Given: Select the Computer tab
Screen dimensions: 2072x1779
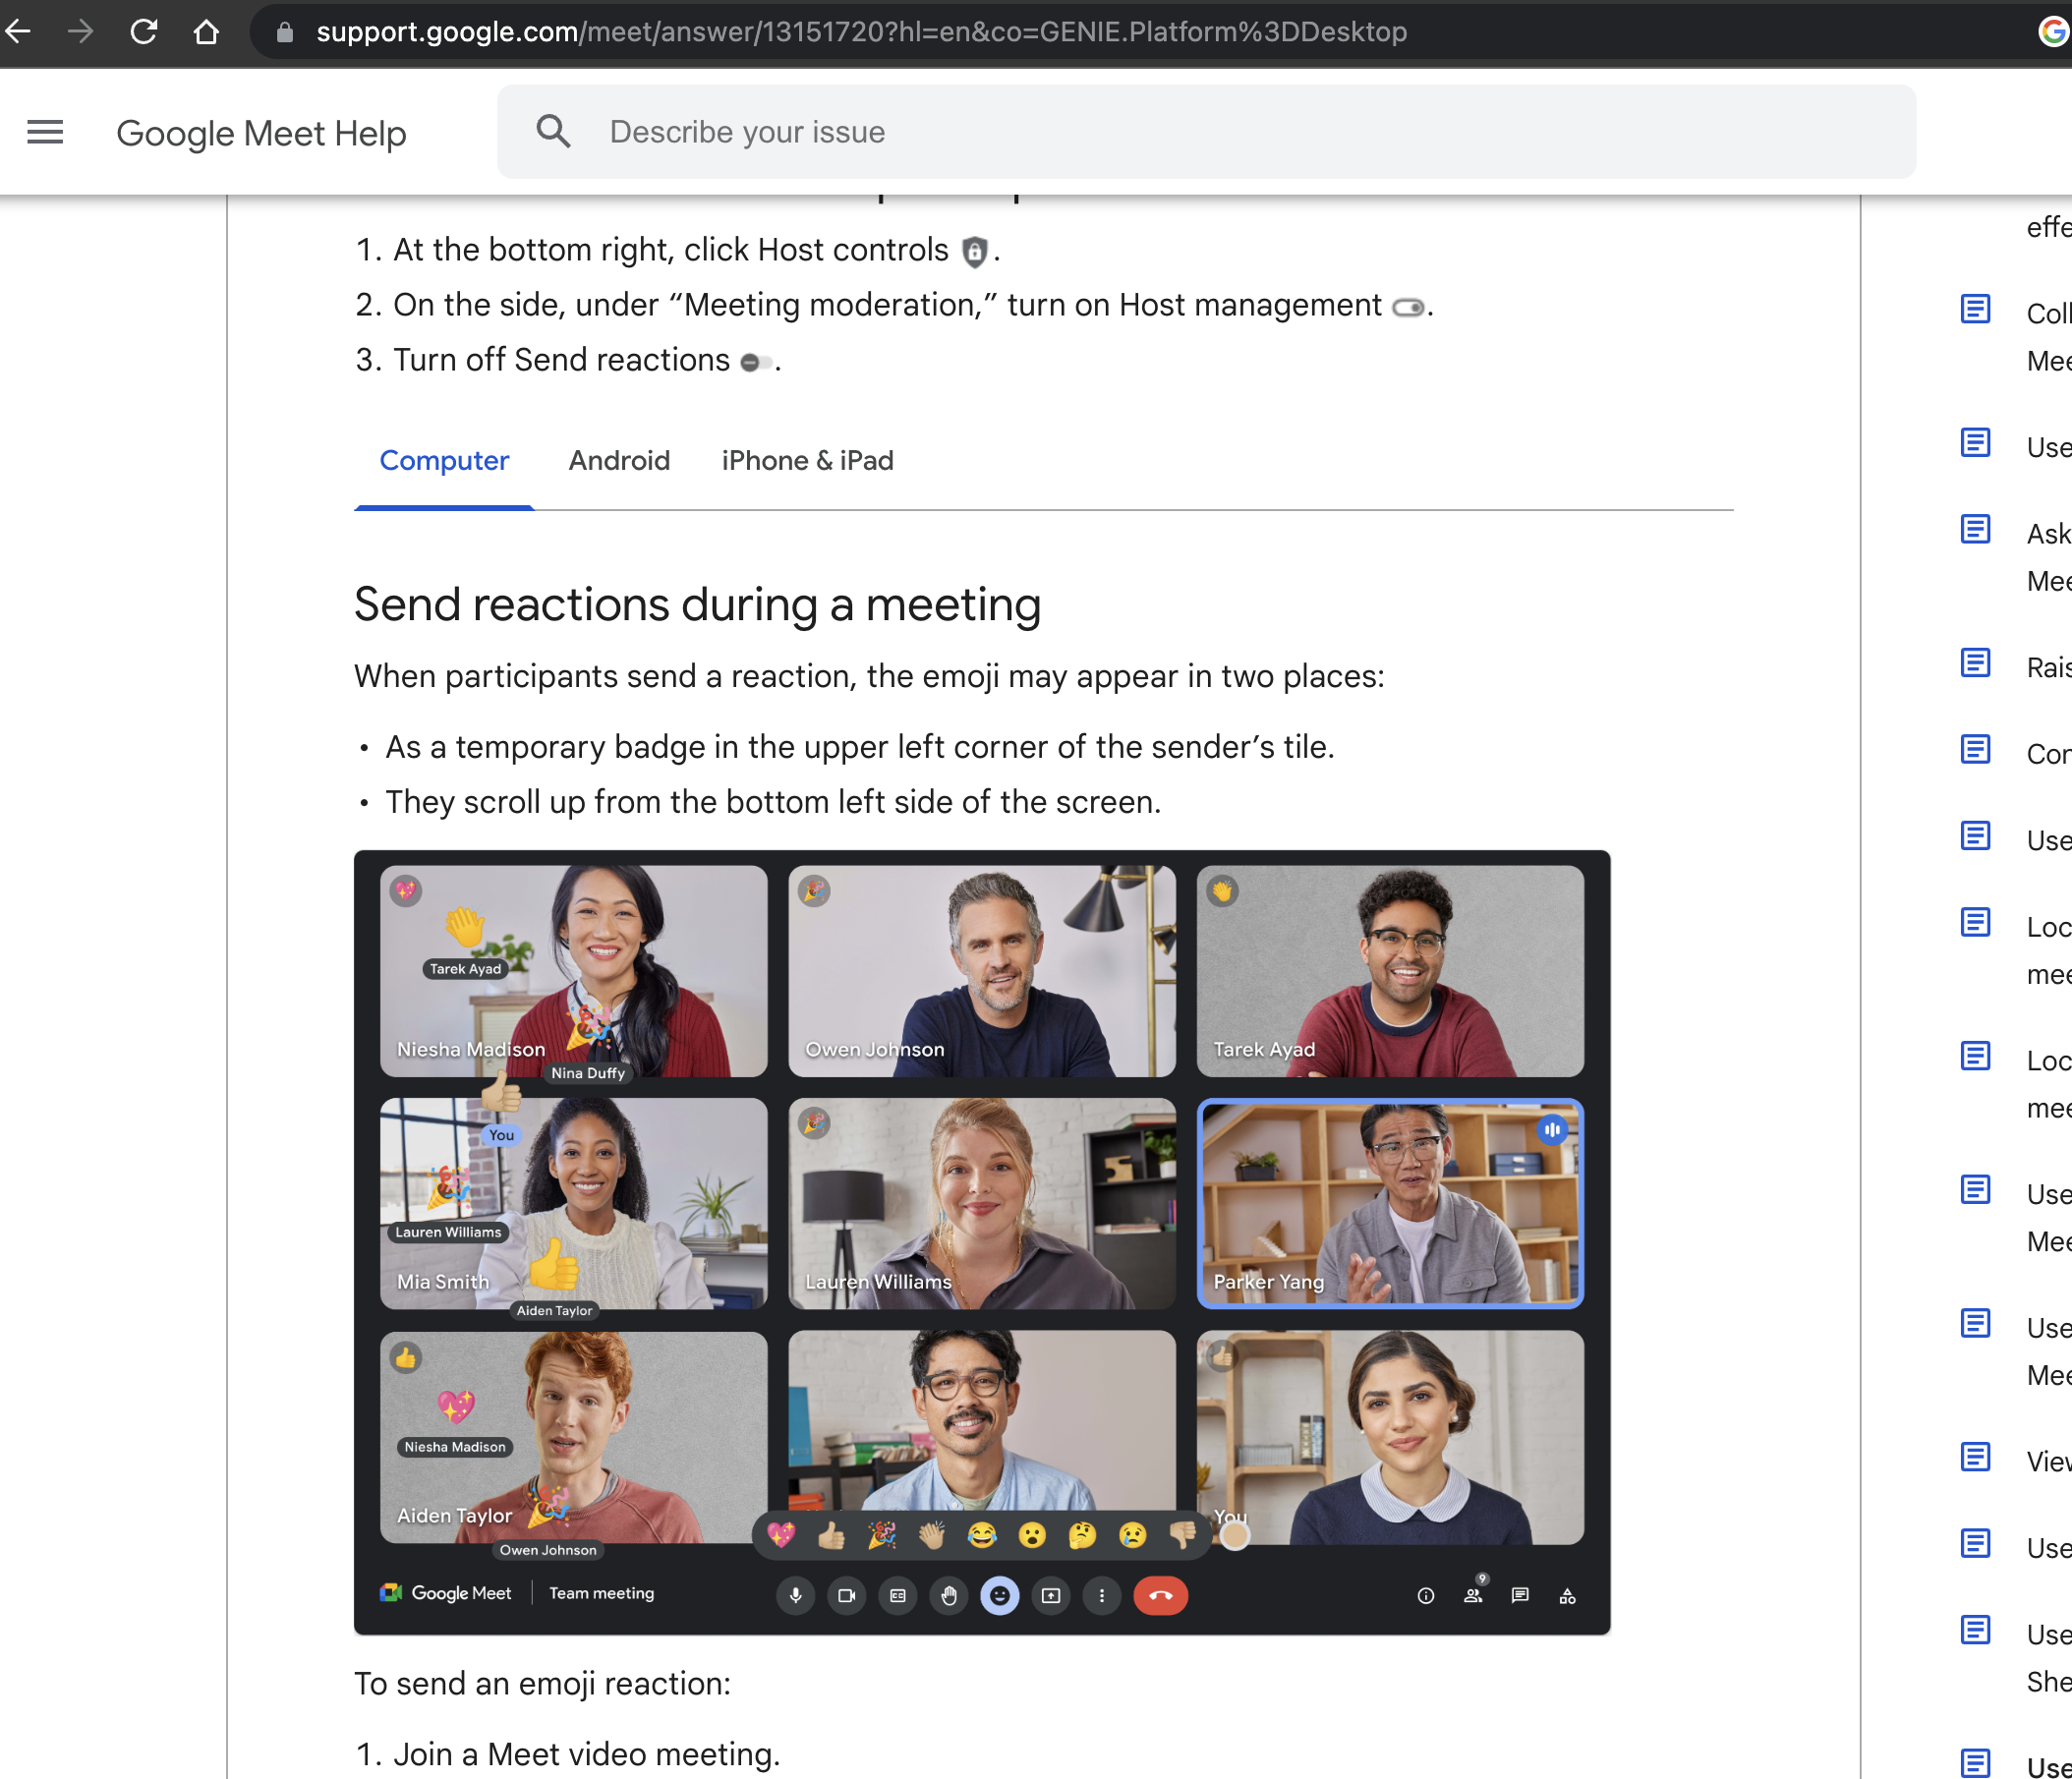Looking at the screenshot, I should coord(444,461).
